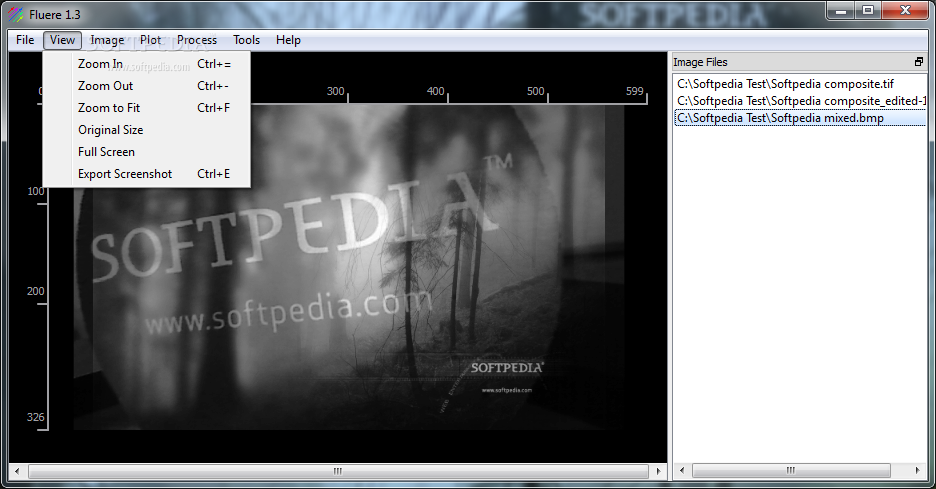Open the Tools menu
This screenshot has height=489, width=936.
(247, 40)
